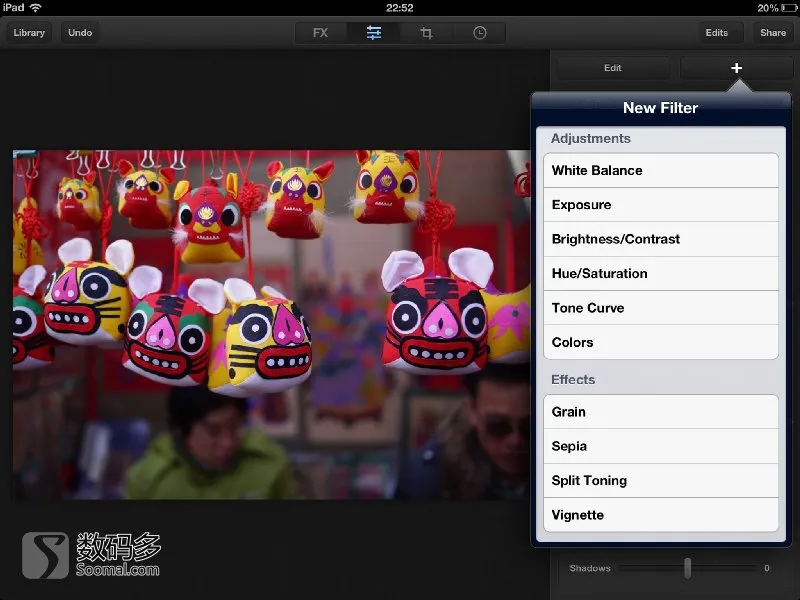800x600 pixels.
Task: Tap the photo of tiger toys
Action: pos(271,324)
